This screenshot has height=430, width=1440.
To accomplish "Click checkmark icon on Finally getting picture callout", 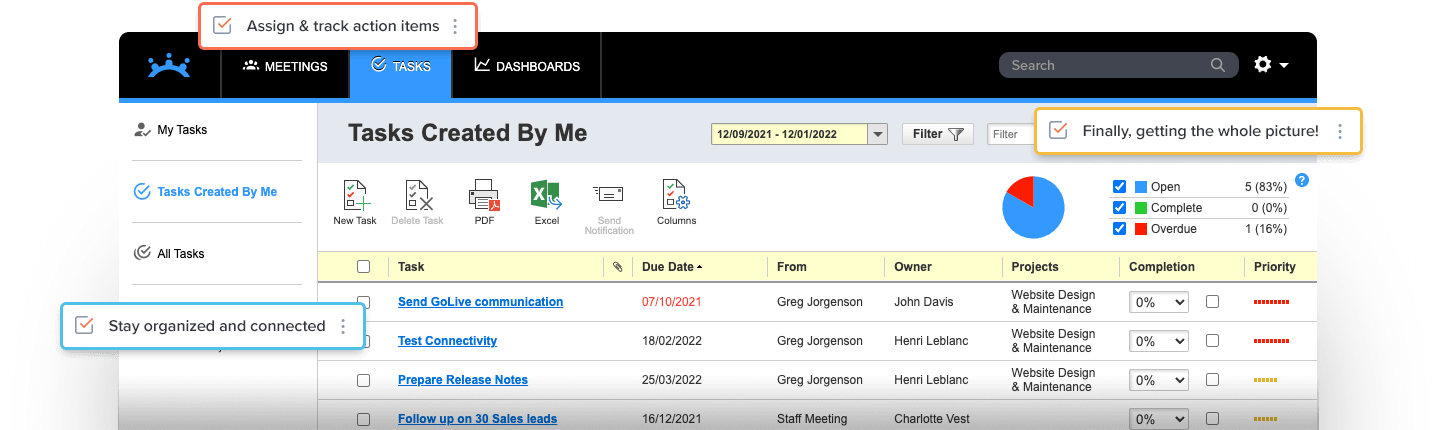I will coord(1058,131).
